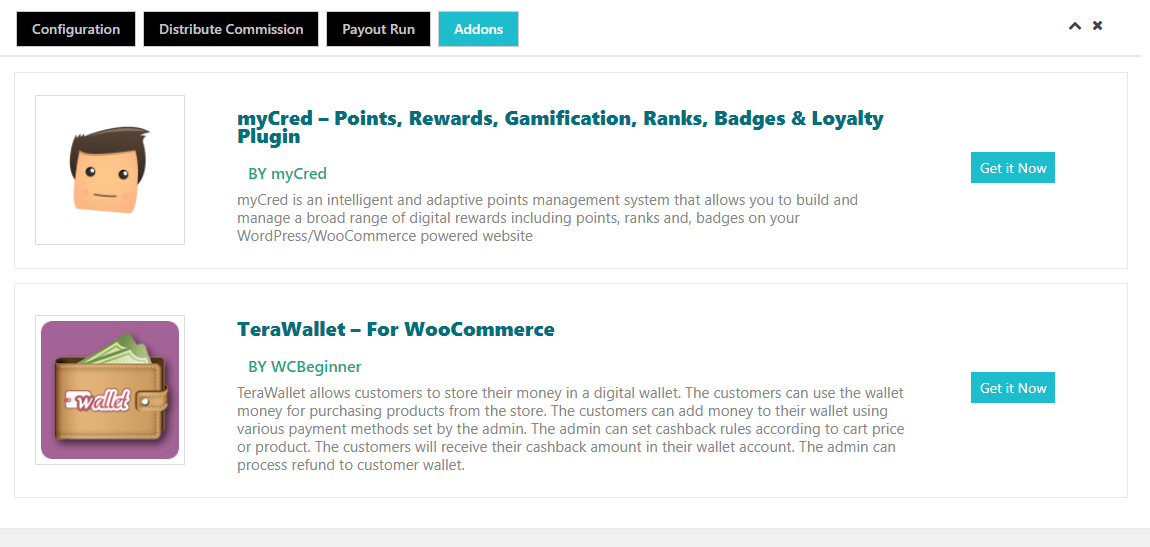Open the TeraWallet – For WooCommerce title
Viewport: 1150px width, 547px height.
coord(396,329)
